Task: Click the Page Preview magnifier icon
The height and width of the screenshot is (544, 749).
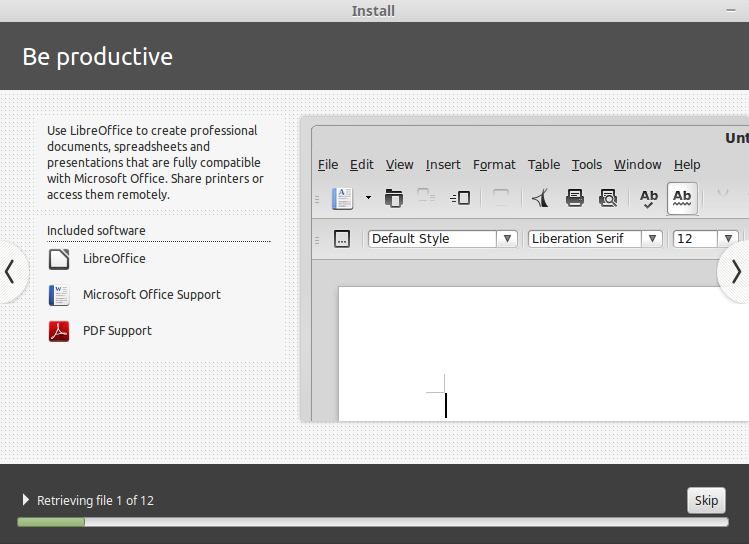Action: (608, 198)
